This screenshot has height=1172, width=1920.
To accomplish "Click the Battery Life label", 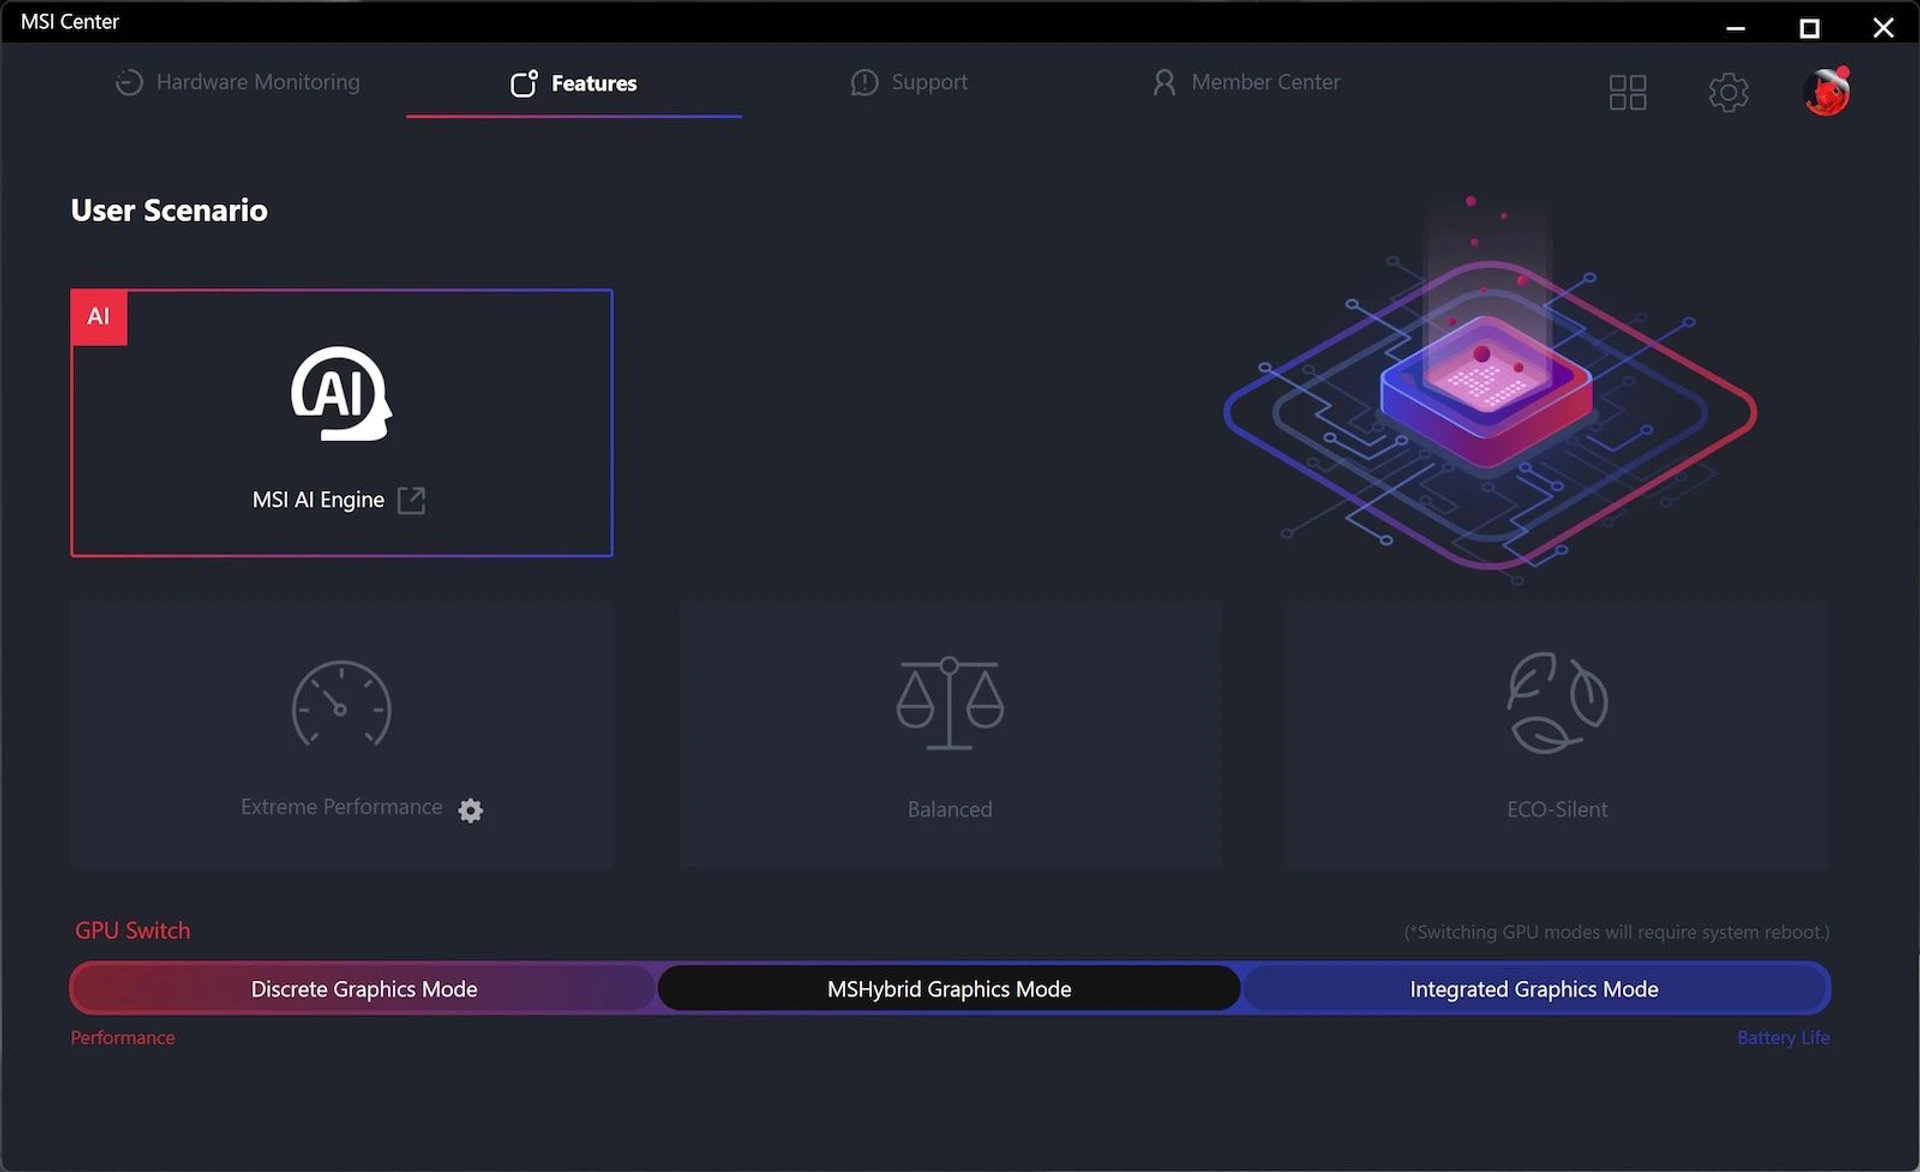I will point(1783,1038).
